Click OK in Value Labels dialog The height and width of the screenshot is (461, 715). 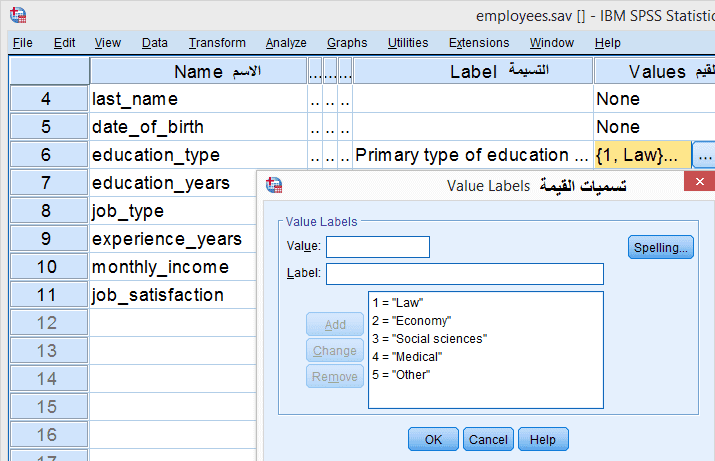tap(433, 439)
